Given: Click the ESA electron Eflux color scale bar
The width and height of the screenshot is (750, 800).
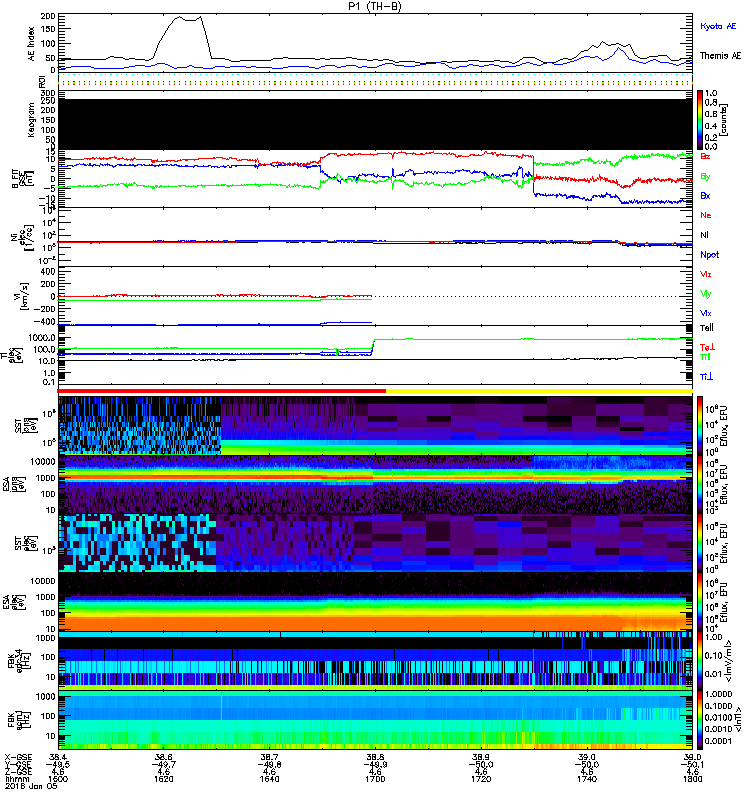Looking at the screenshot, I should 701,601.
